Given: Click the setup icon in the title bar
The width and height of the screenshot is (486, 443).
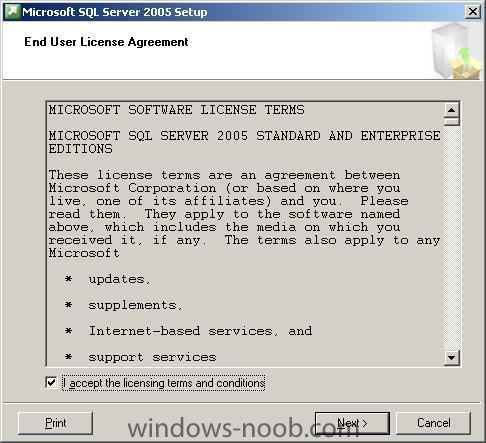Looking at the screenshot, I should (x=12, y=12).
